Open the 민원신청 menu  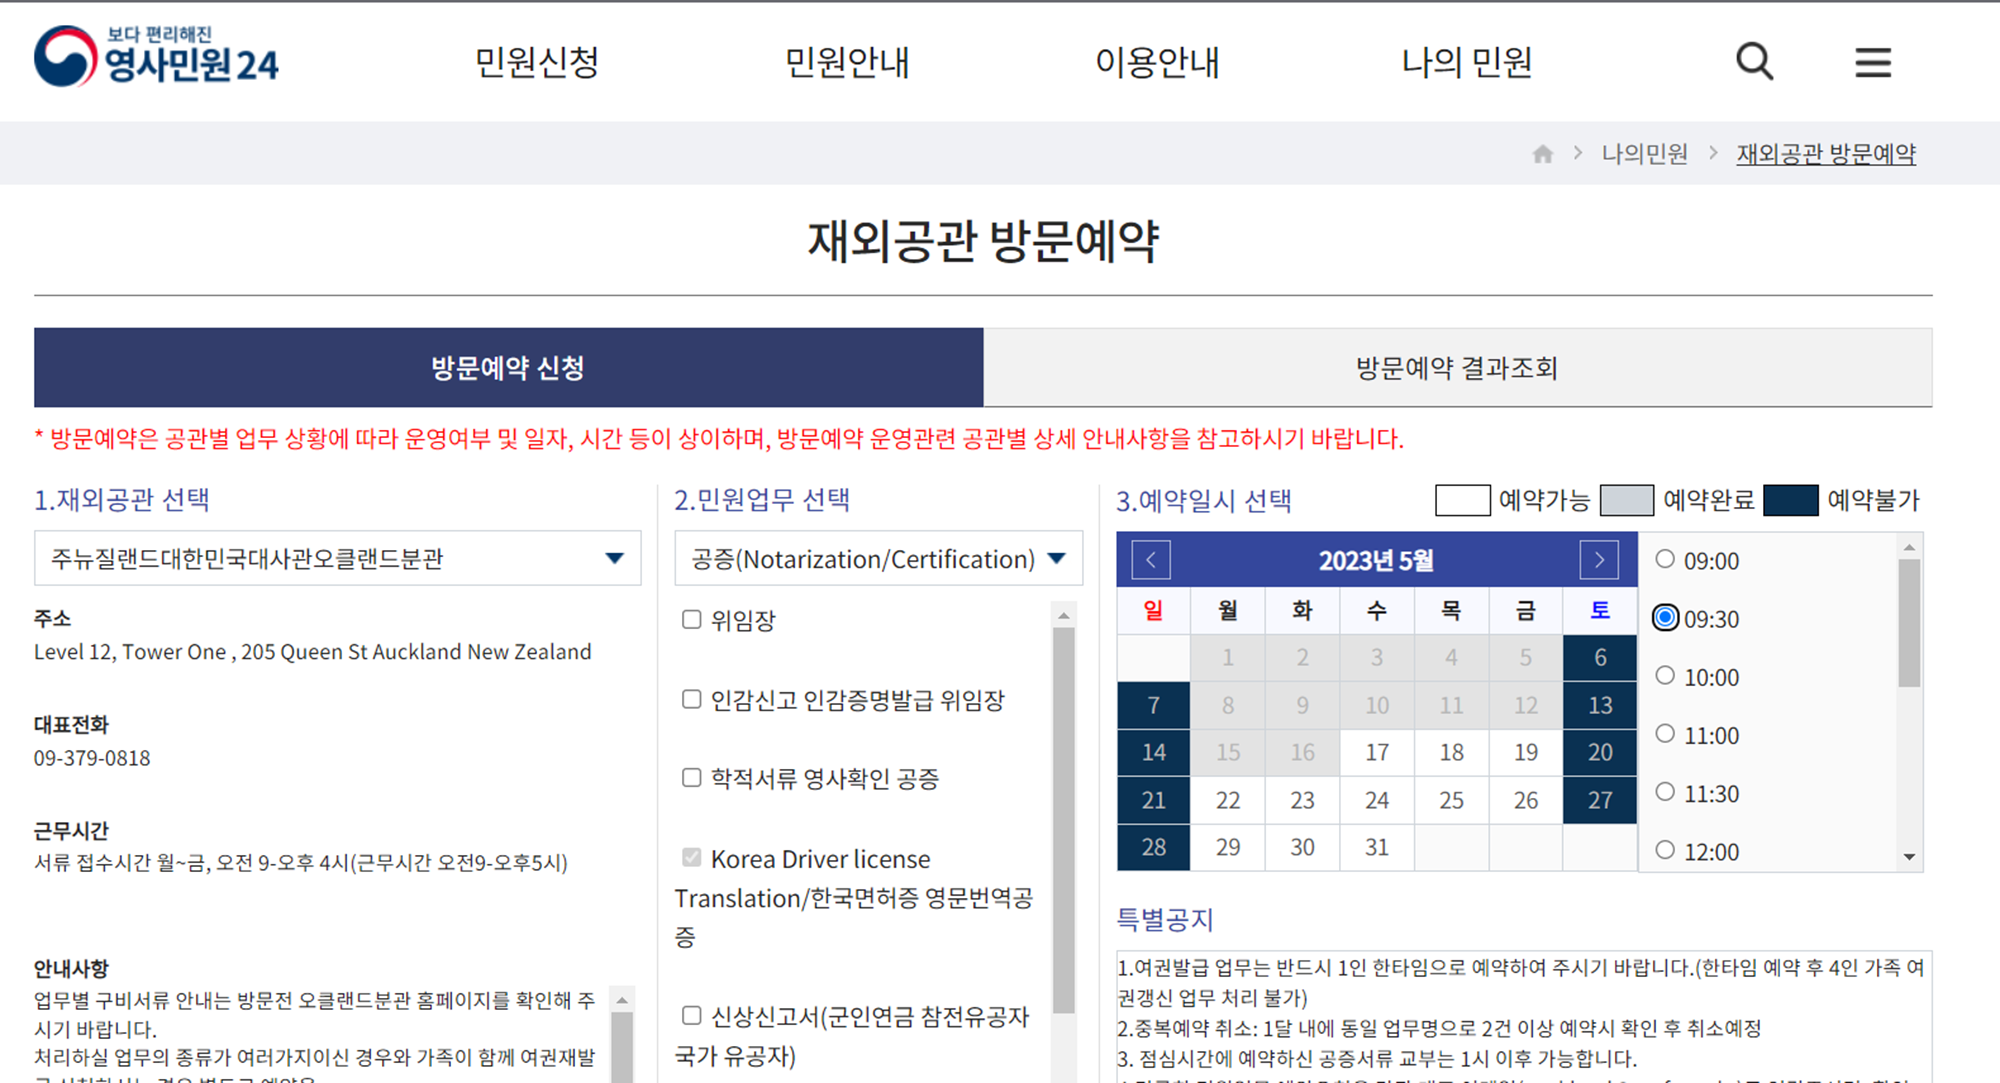pos(536,62)
